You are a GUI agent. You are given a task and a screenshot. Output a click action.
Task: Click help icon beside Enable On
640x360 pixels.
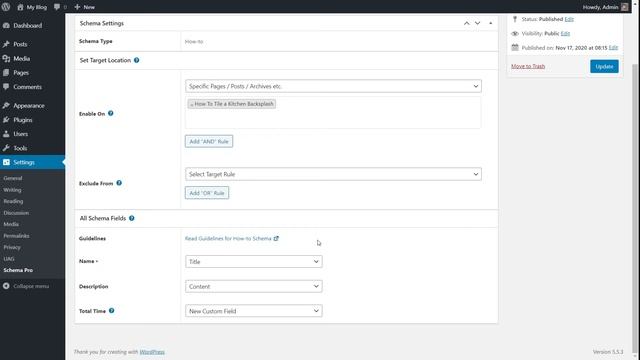tap(111, 113)
